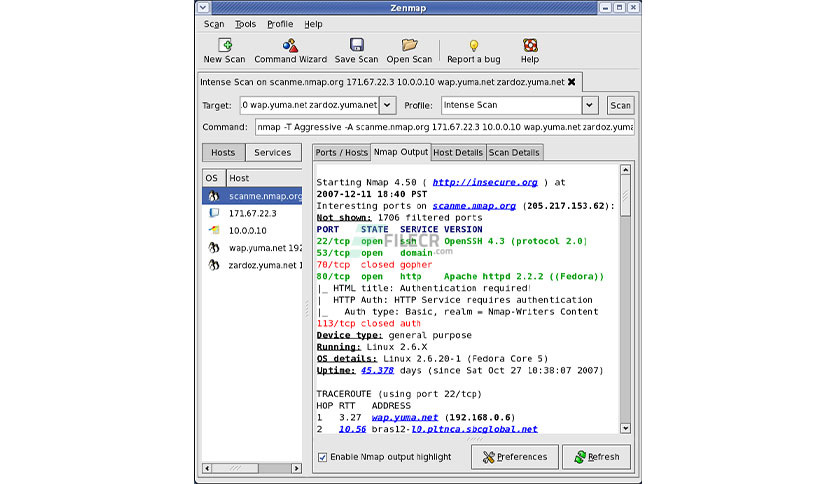Open the Scan menu
The height and width of the screenshot is (484, 836).
[214, 24]
